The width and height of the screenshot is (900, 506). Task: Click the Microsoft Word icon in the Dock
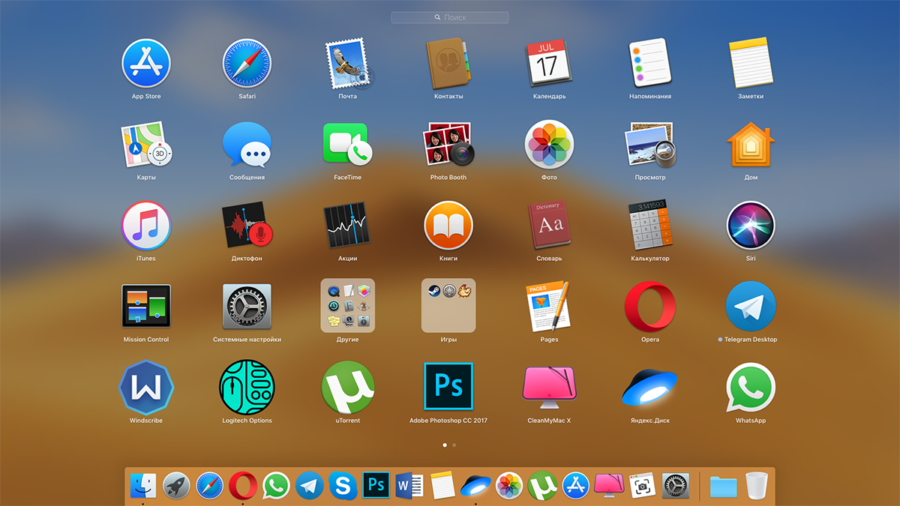click(409, 486)
